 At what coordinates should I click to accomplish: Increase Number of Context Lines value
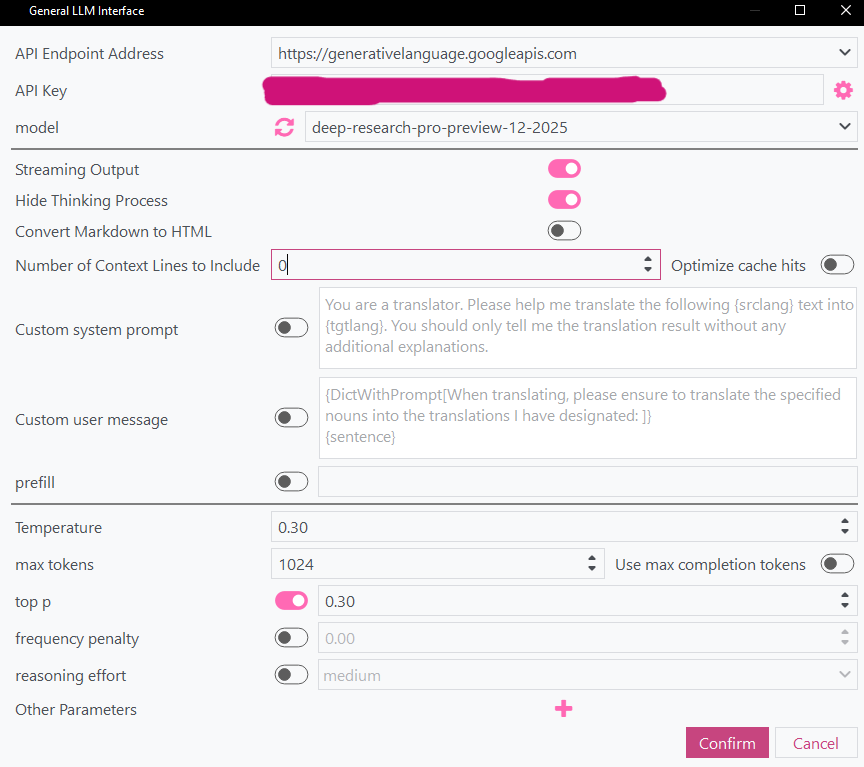point(647,259)
